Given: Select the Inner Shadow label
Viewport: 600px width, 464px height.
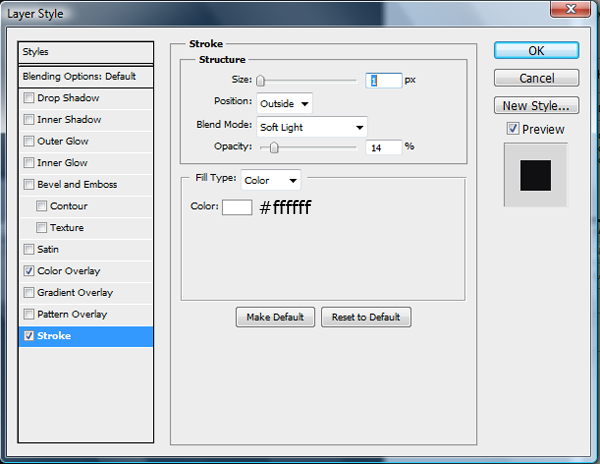Looking at the screenshot, I should point(69,120).
